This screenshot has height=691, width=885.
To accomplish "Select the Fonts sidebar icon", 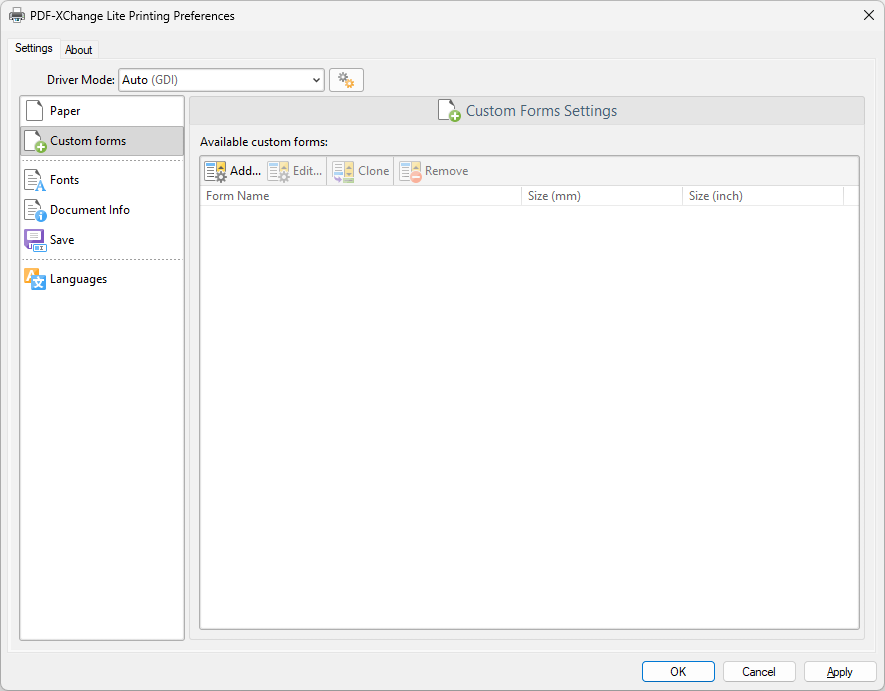I will click(x=35, y=180).
